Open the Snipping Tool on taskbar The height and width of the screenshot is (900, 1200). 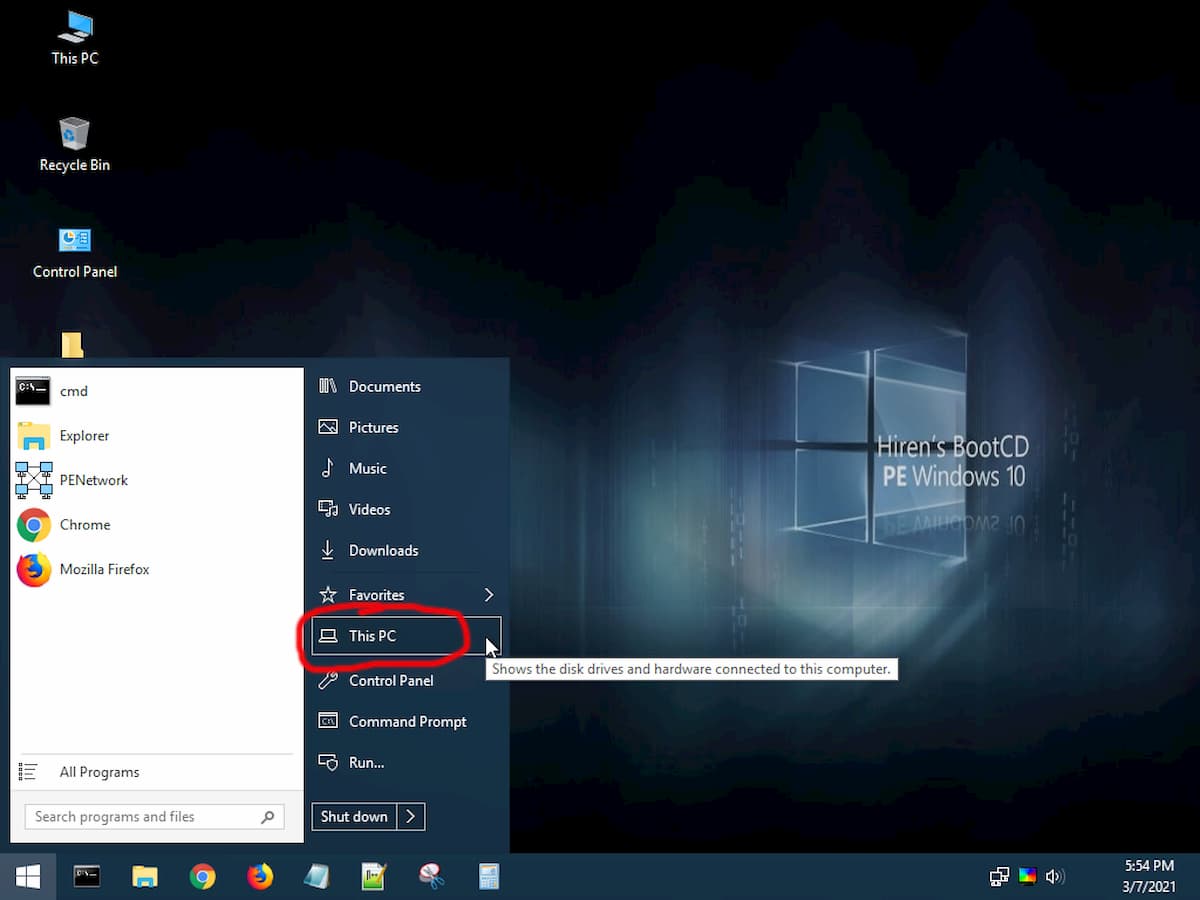[x=432, y=877]
